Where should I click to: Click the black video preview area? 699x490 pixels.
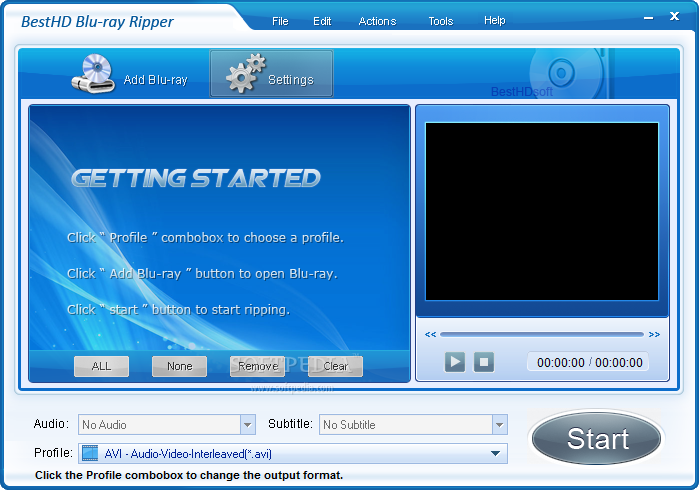[x=542, y=211]
